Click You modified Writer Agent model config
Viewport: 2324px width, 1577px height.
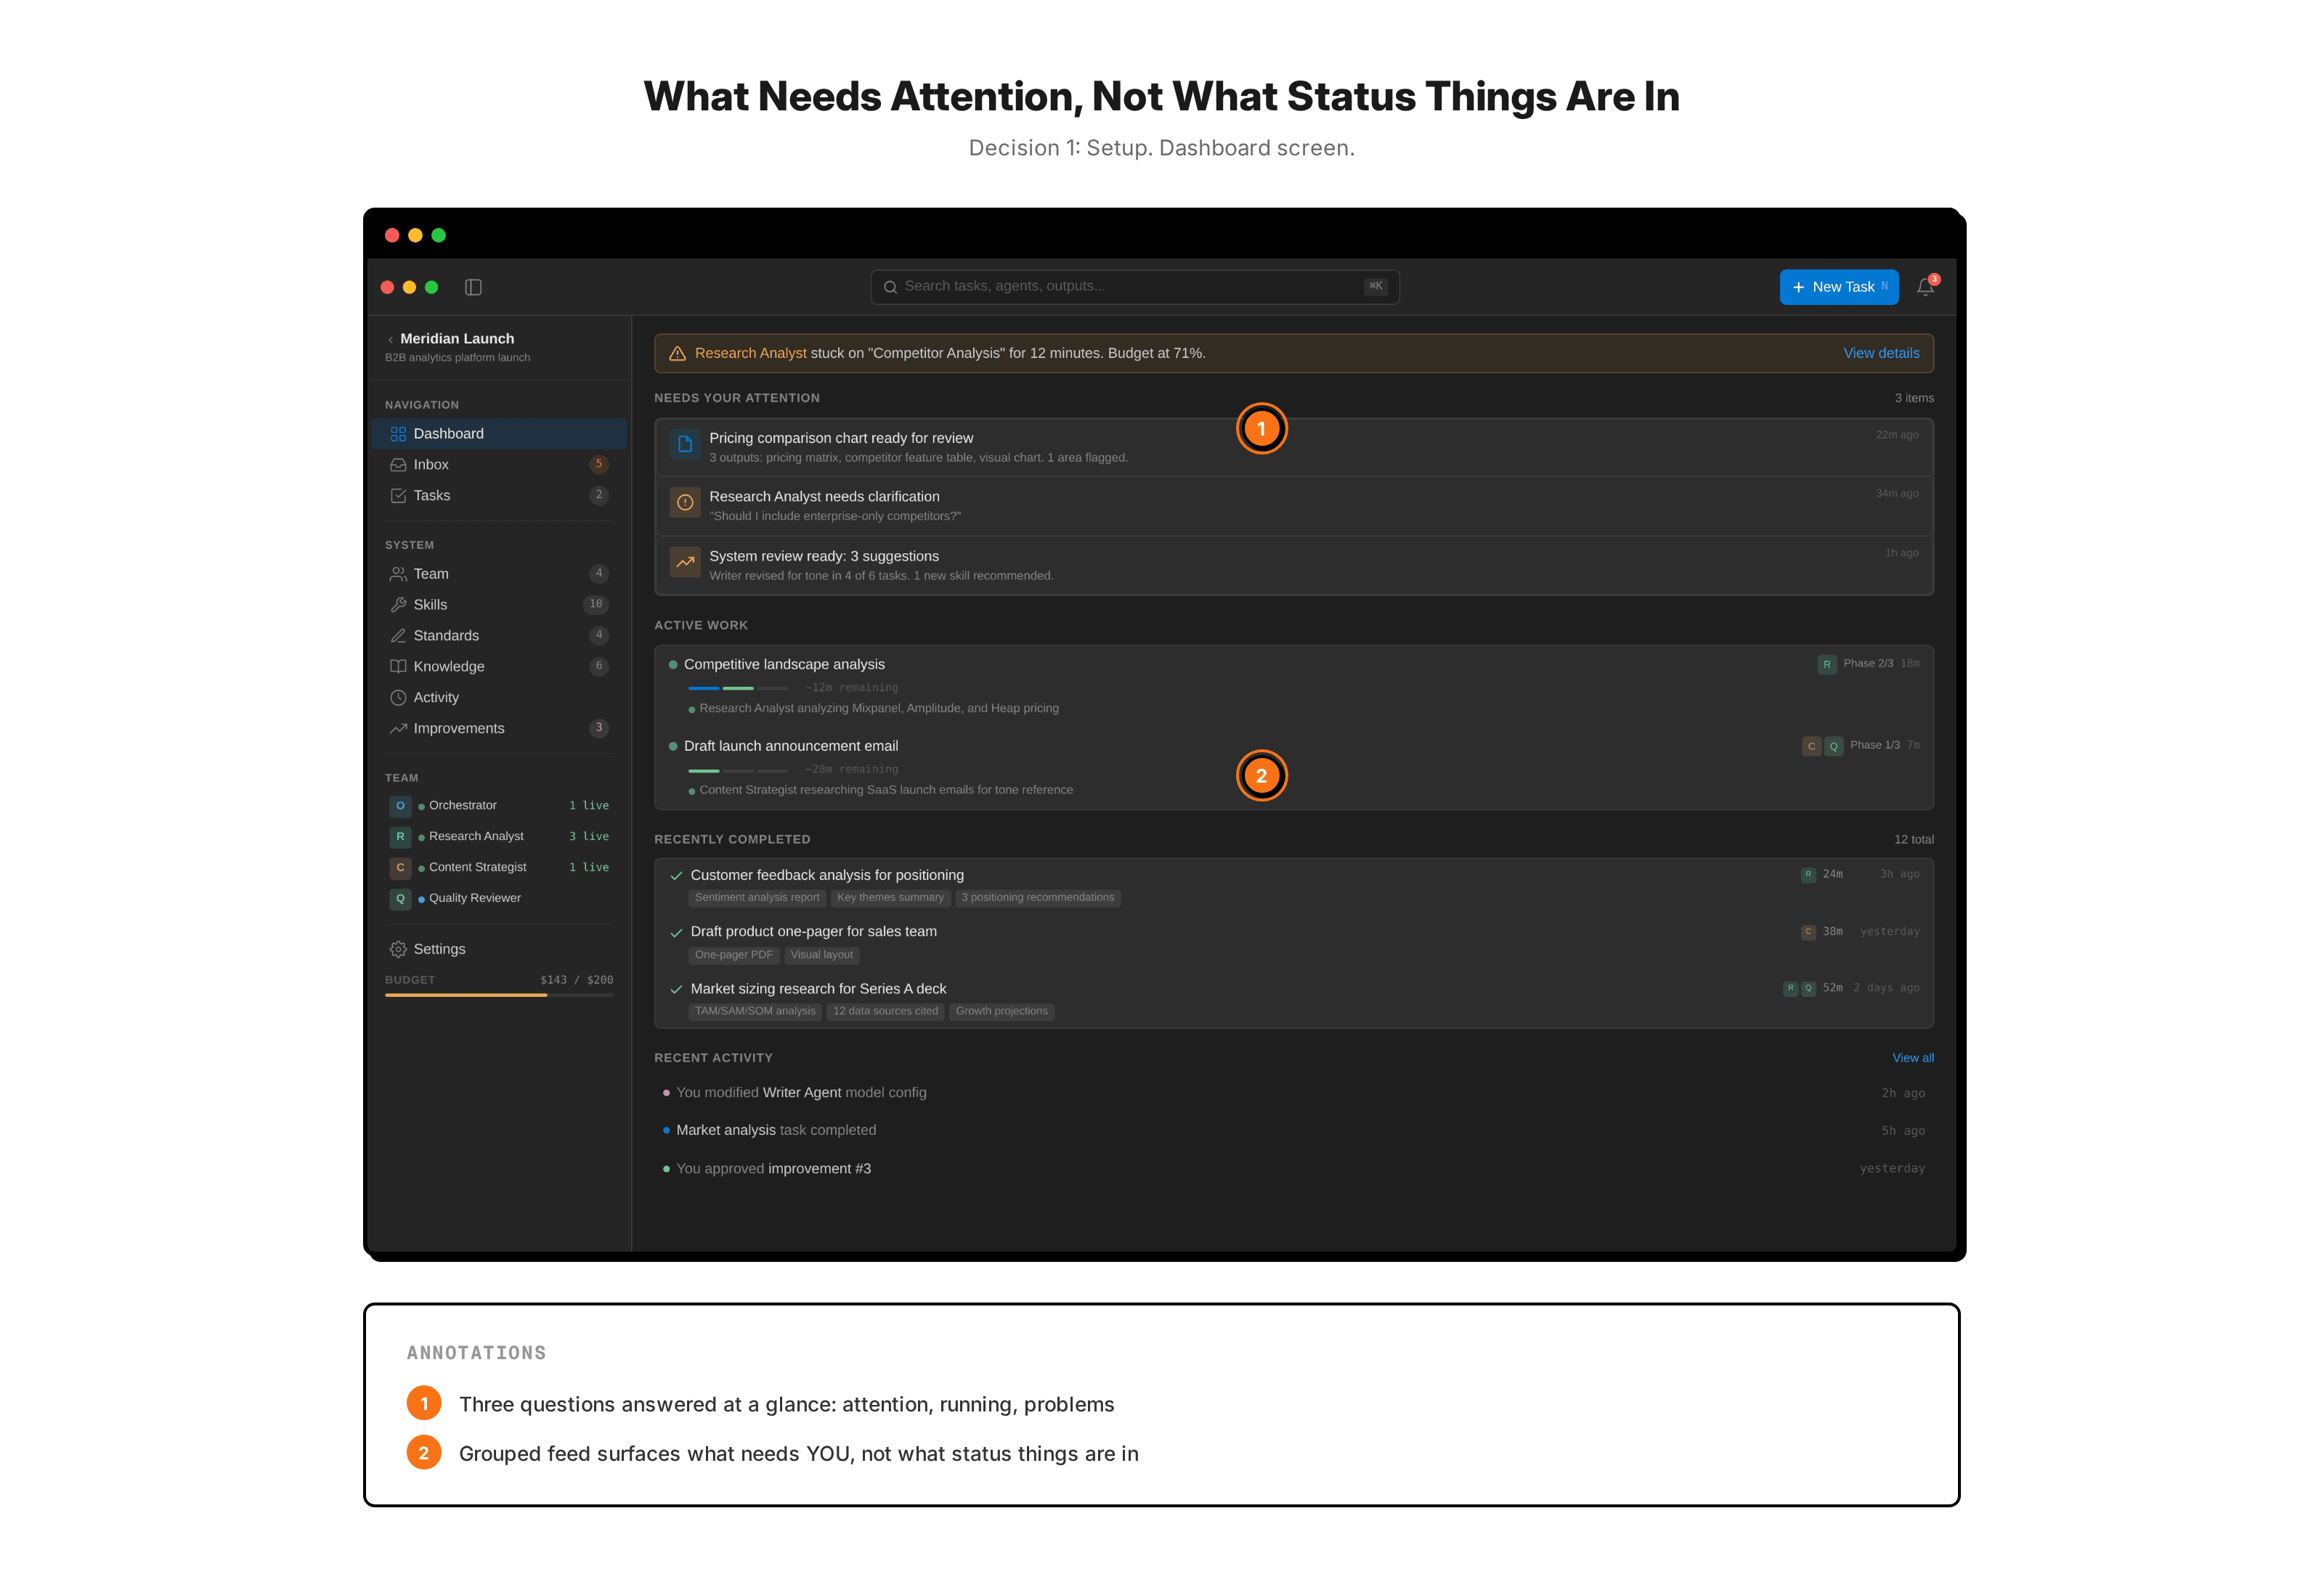point(1294,1093)
